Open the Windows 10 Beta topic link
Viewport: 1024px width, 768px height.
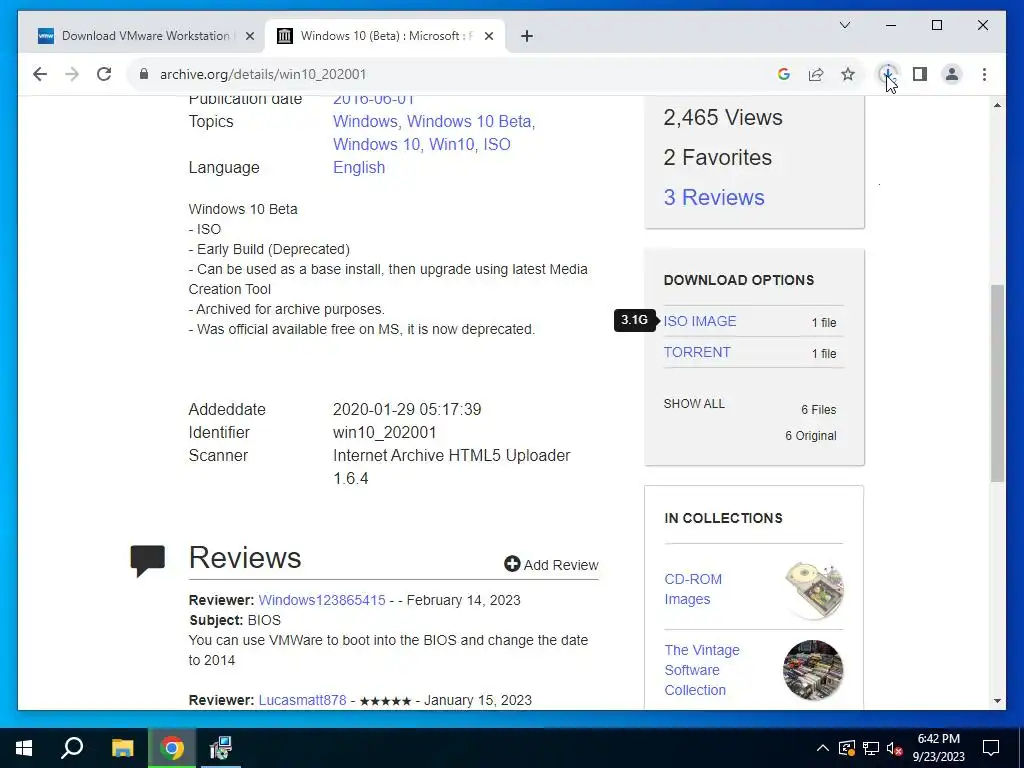471,121
